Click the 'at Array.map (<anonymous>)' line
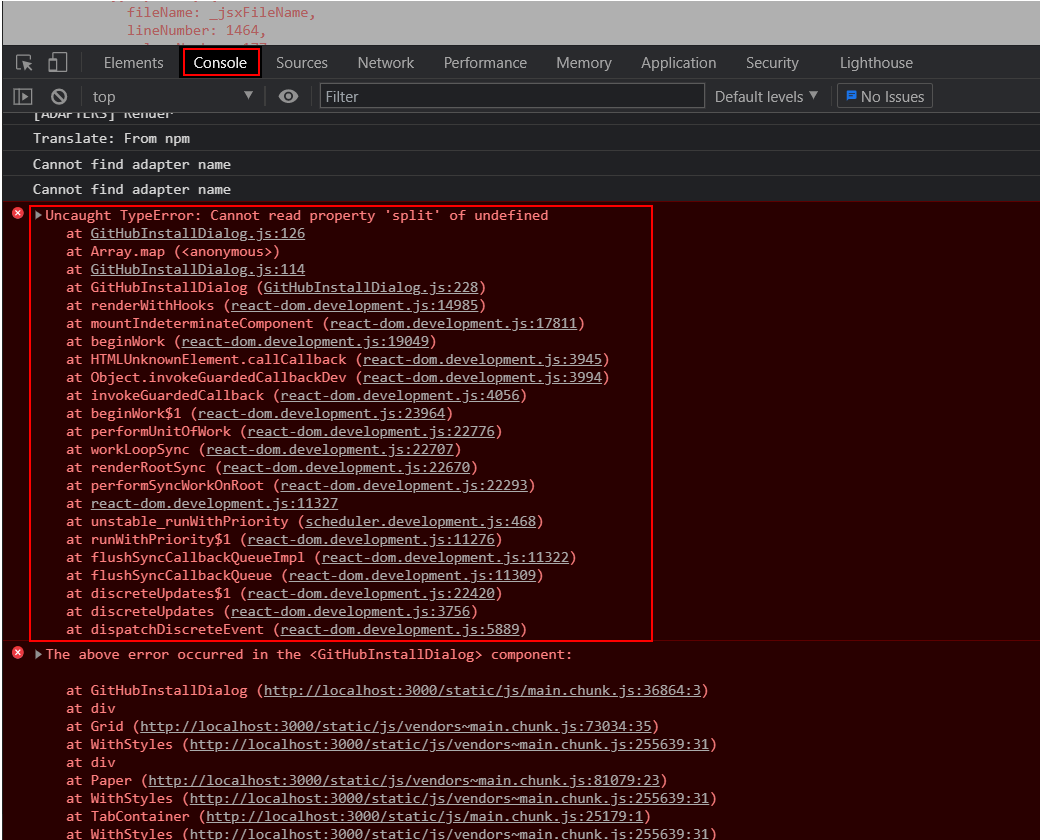Screen dimensions: 1040x840 172,251
